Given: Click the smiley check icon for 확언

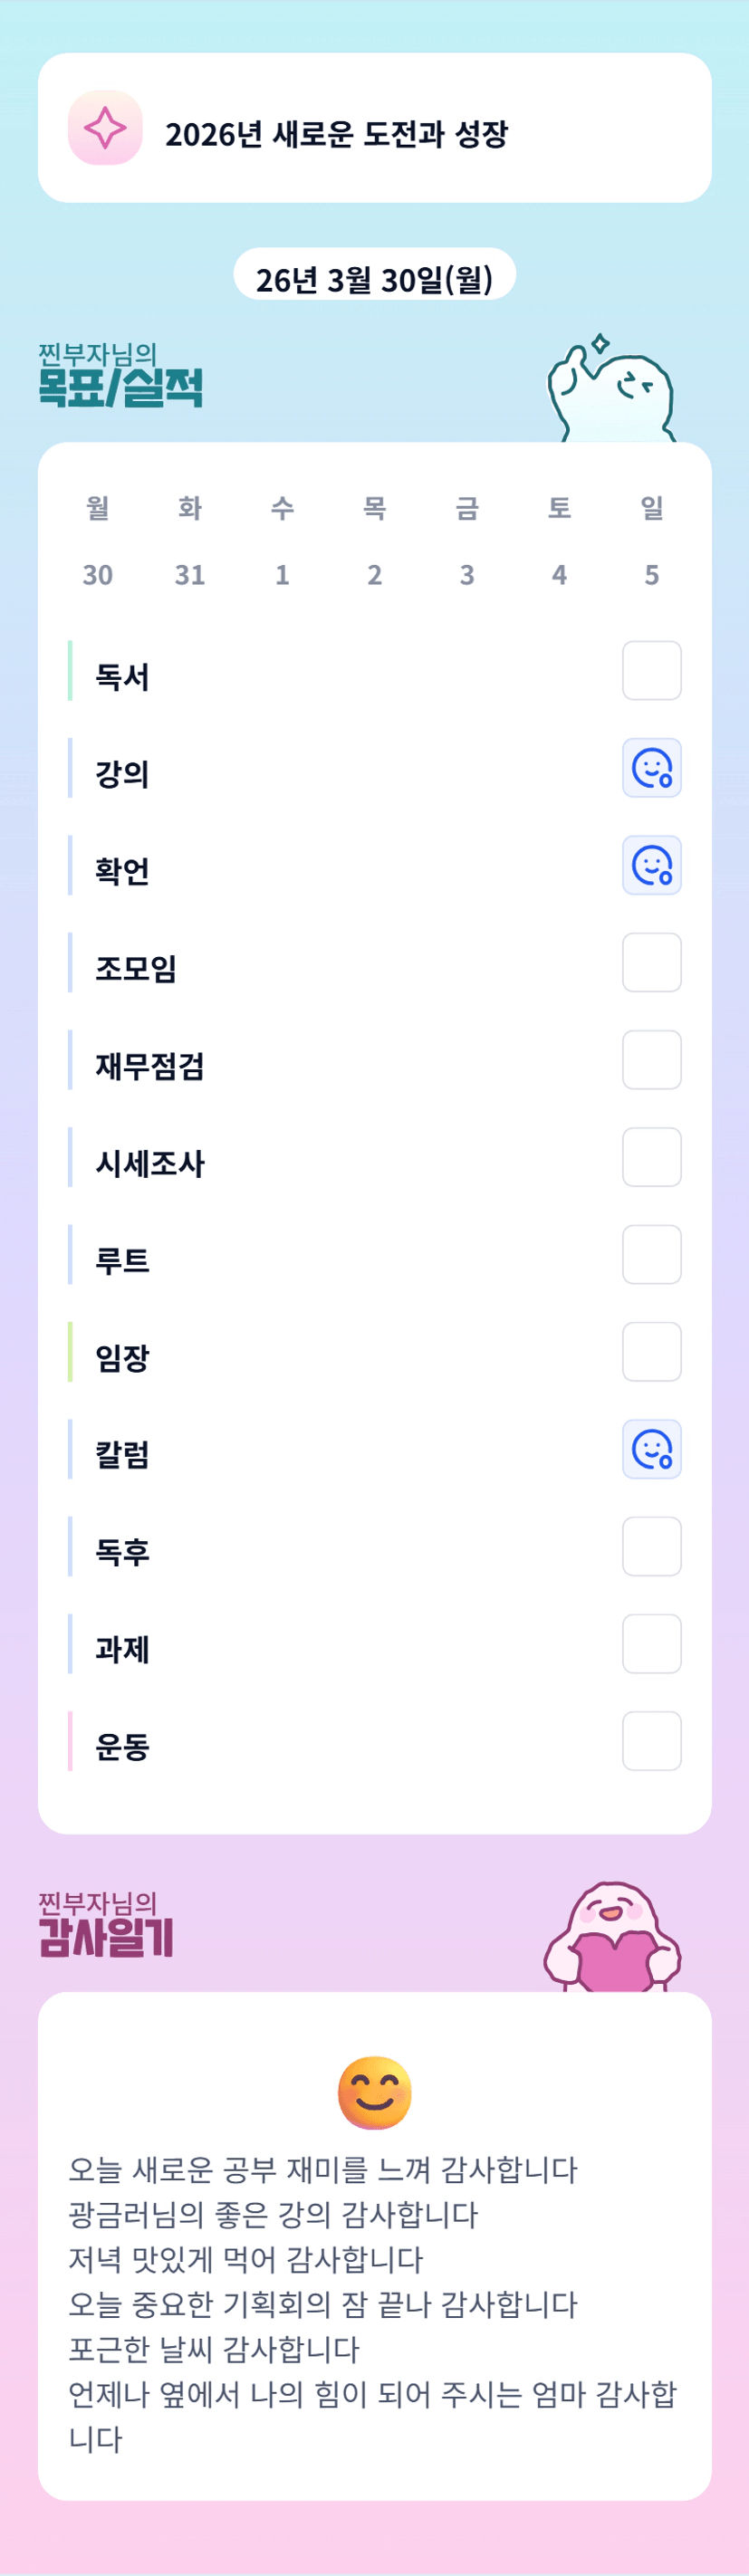Looking at the screenshot, I should (651, 865).
